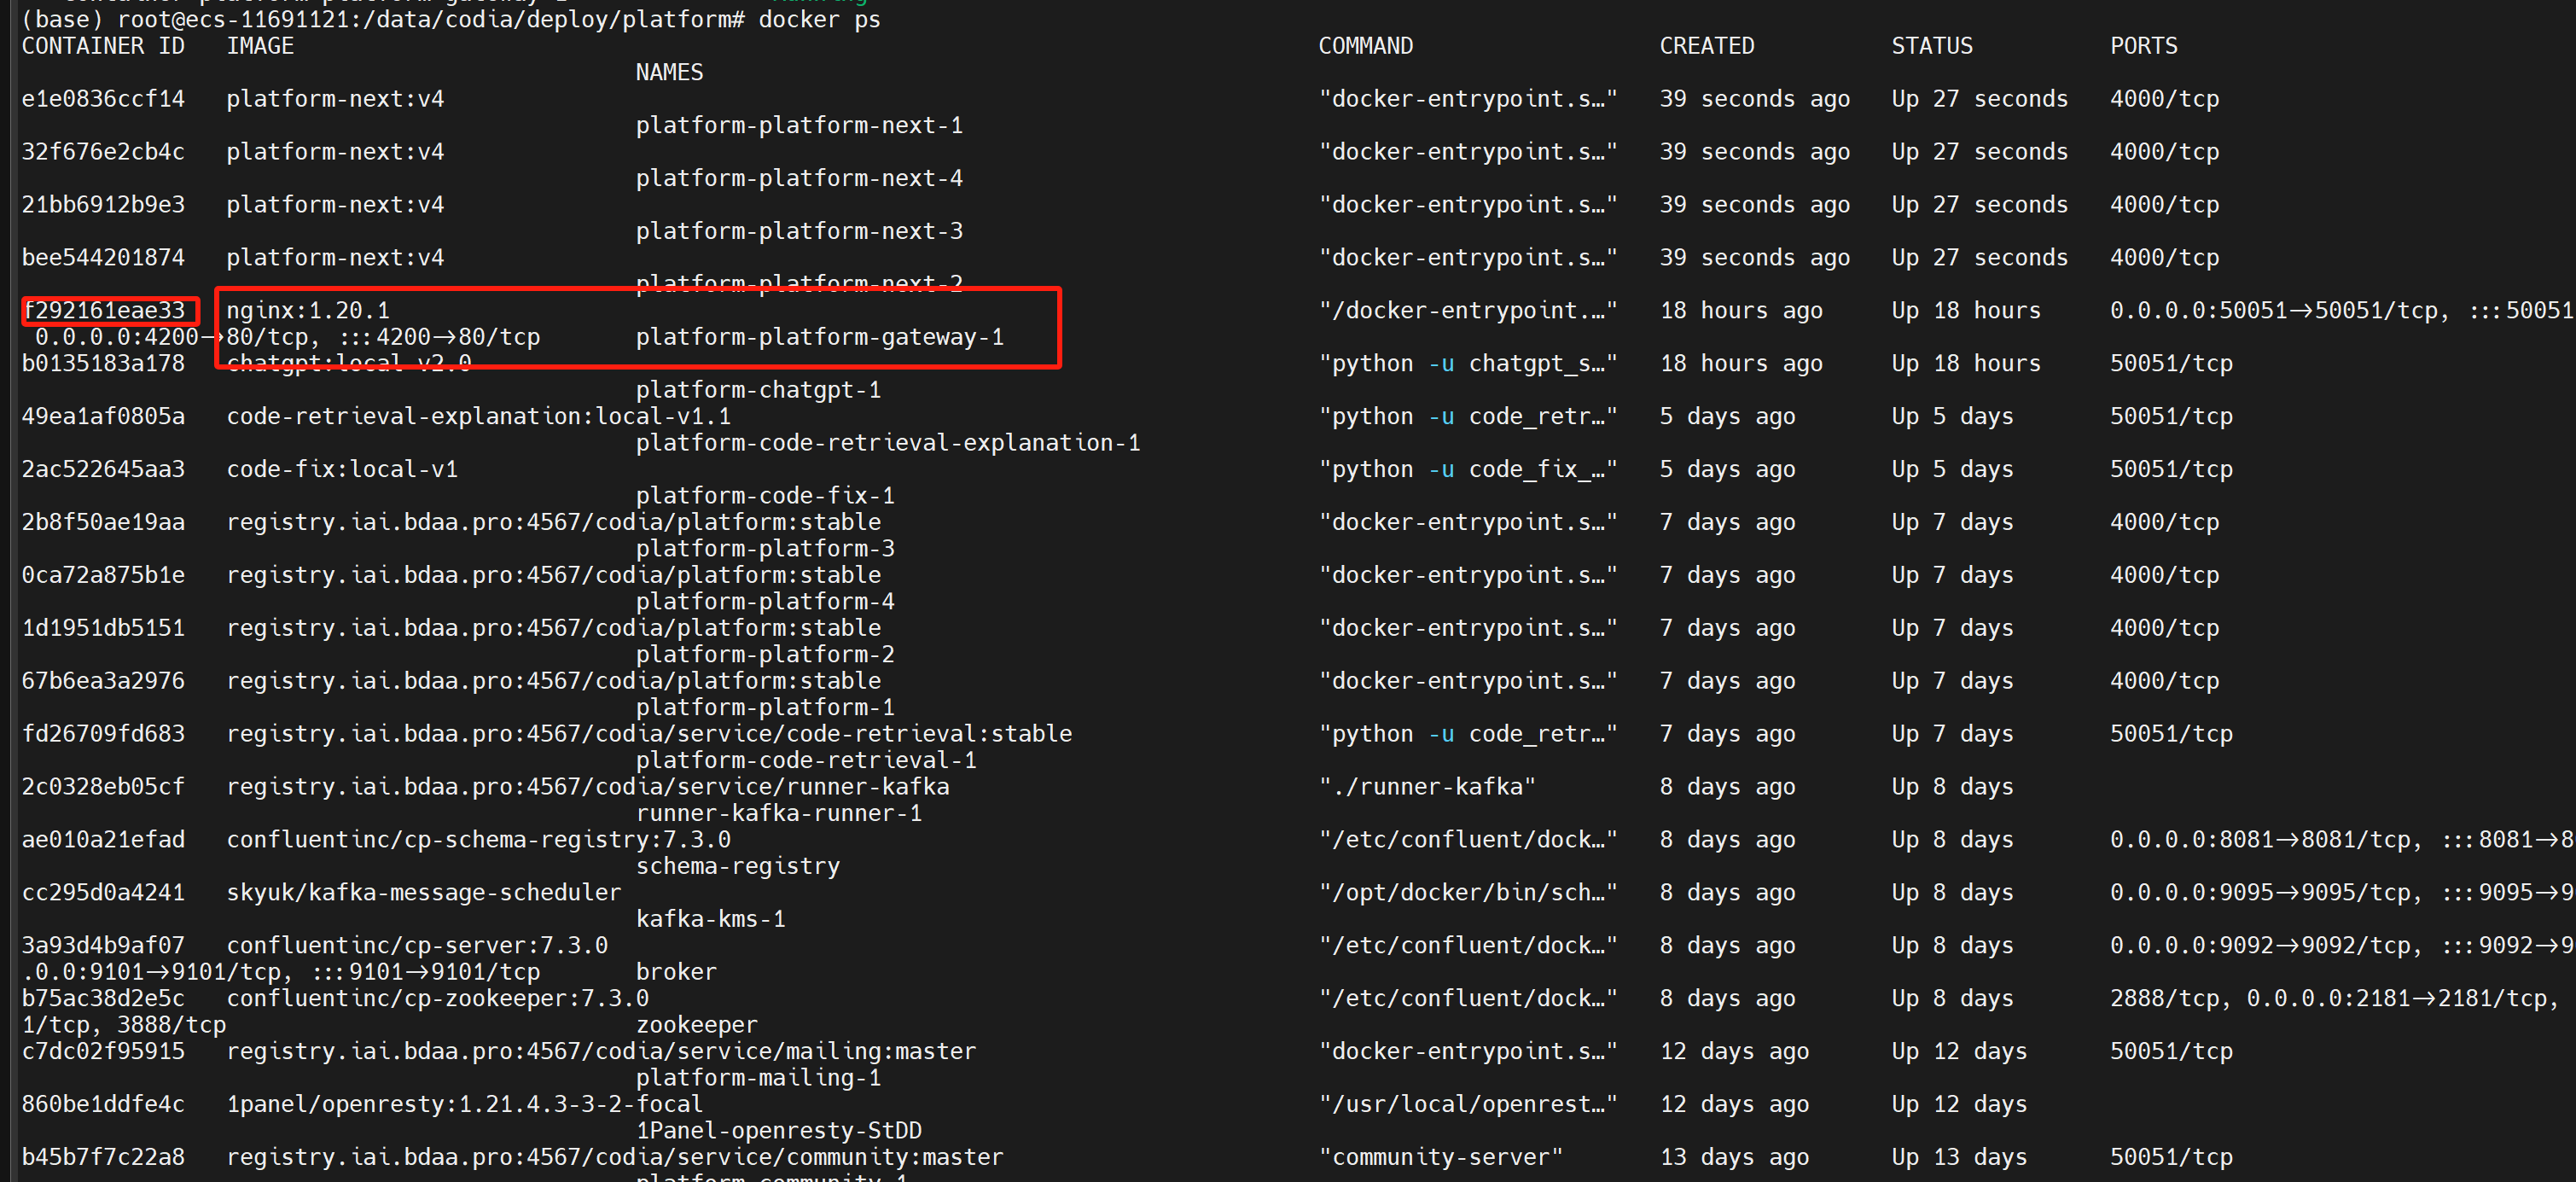Click platform-chatgpt-1 container name

click(758, 390)
